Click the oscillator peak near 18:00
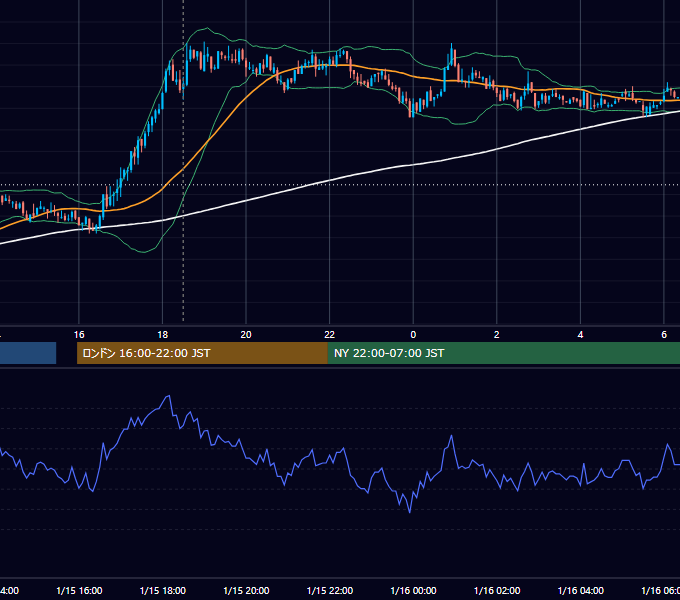680x600 pixels. [x=169, y=396]
